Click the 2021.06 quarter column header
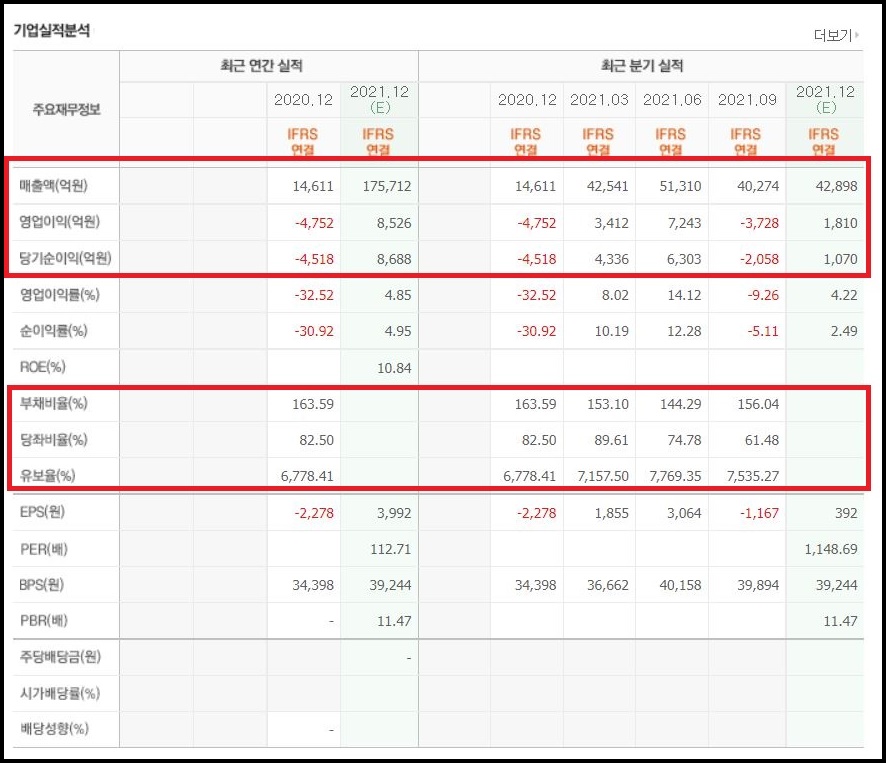Viewport: 886px width, 763px height. tap(672, 100)
